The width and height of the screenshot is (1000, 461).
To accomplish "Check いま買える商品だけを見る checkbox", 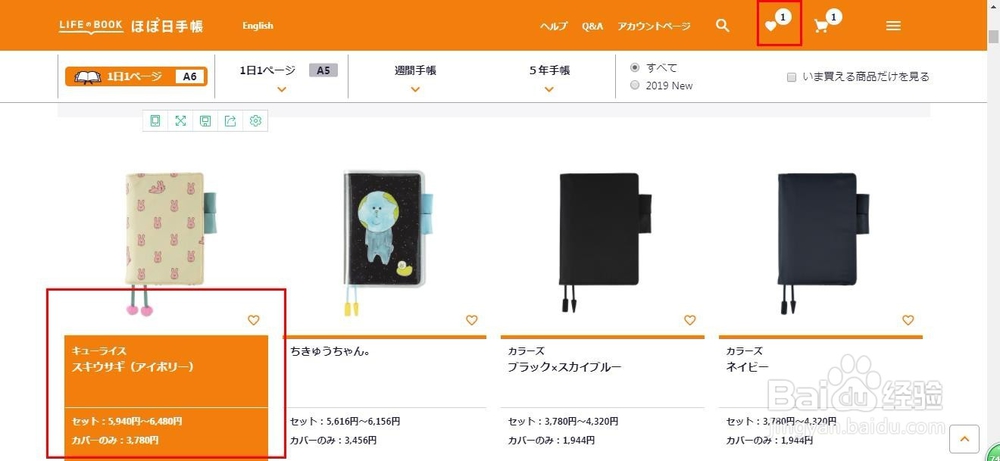I will point(791,77).
